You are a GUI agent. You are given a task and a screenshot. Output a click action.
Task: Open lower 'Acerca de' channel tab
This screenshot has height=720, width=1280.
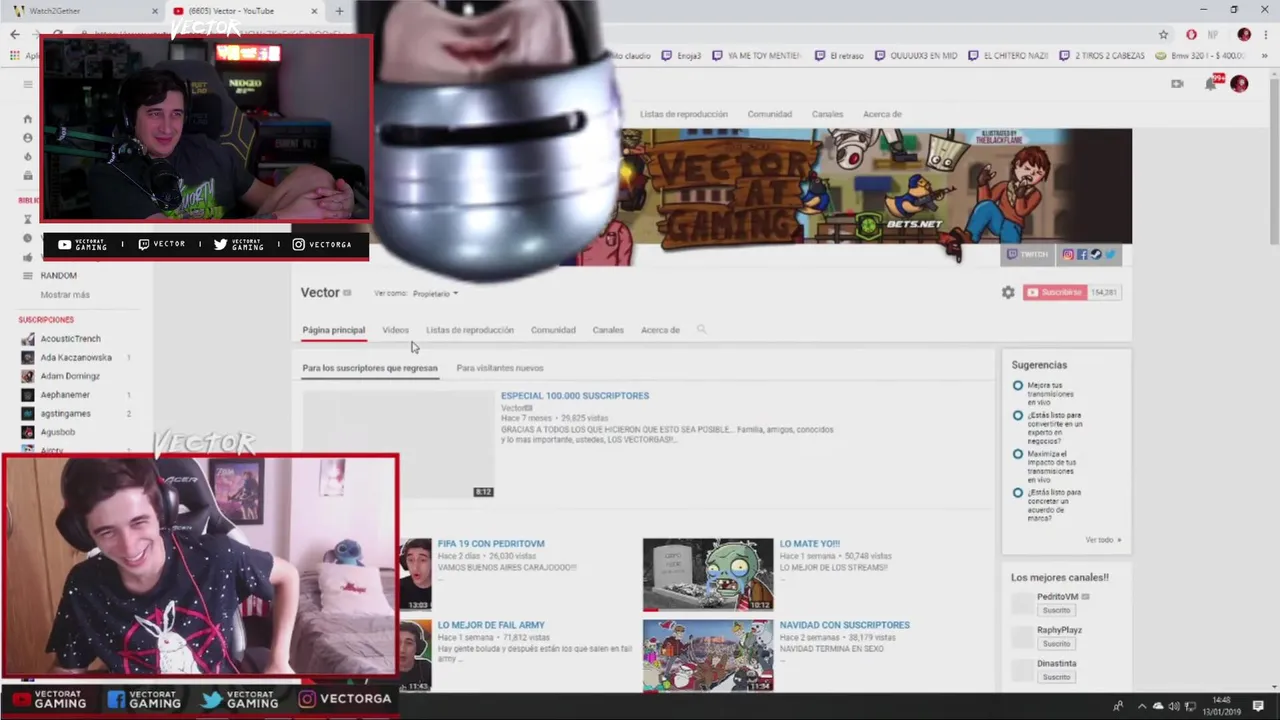pos(660,330)
